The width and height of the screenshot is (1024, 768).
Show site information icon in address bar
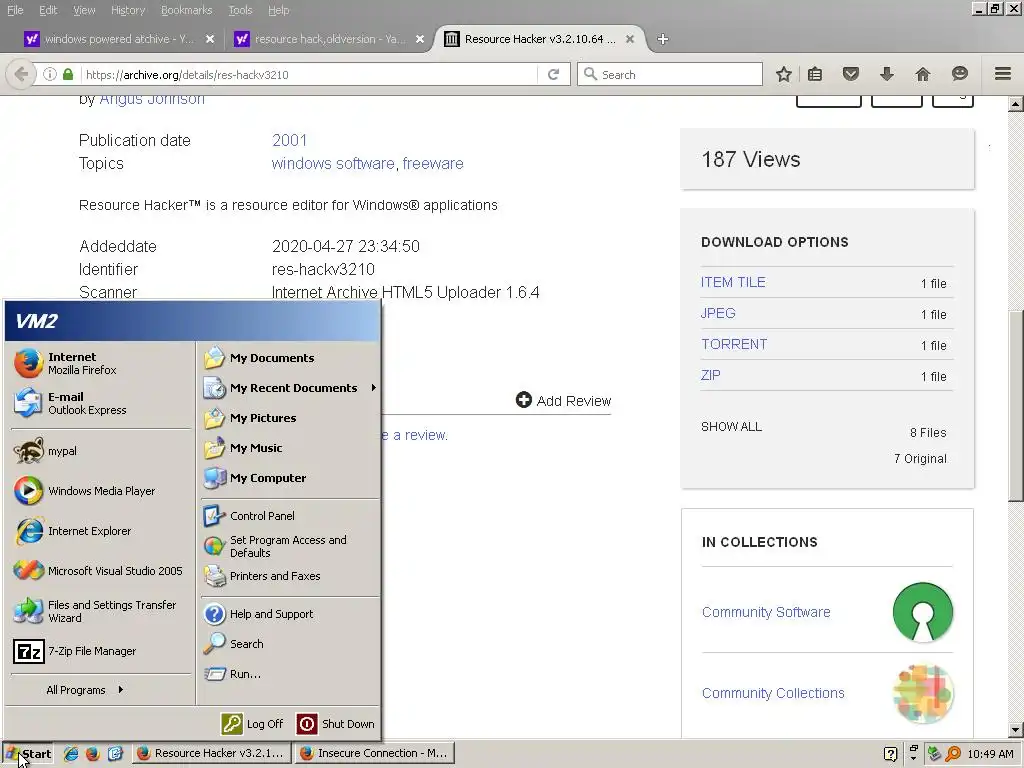pyautogui.click(x=49, y=74)
